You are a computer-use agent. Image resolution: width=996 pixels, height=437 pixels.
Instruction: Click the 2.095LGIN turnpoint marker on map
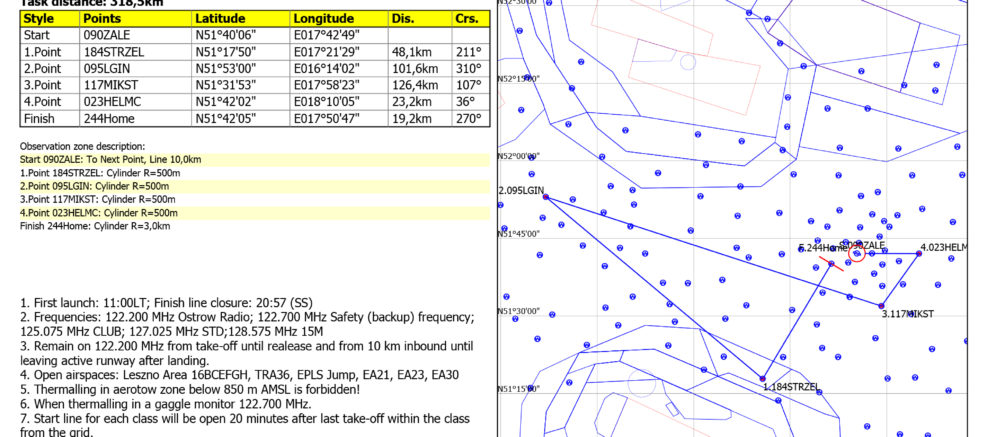click(x=545, y=197)
